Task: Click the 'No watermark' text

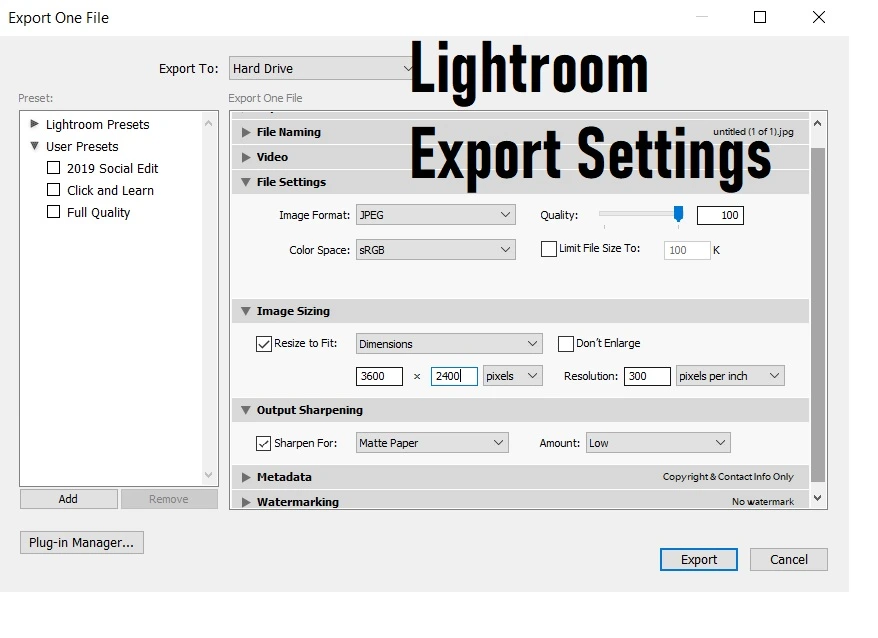Action: (763, 501)
